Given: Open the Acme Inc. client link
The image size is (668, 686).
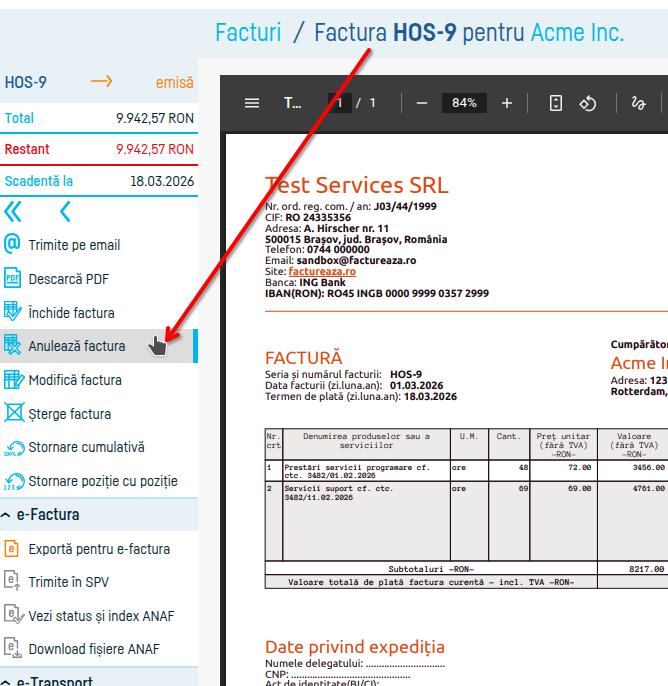Looking at the screenshot, I should [x=576, y=33].
